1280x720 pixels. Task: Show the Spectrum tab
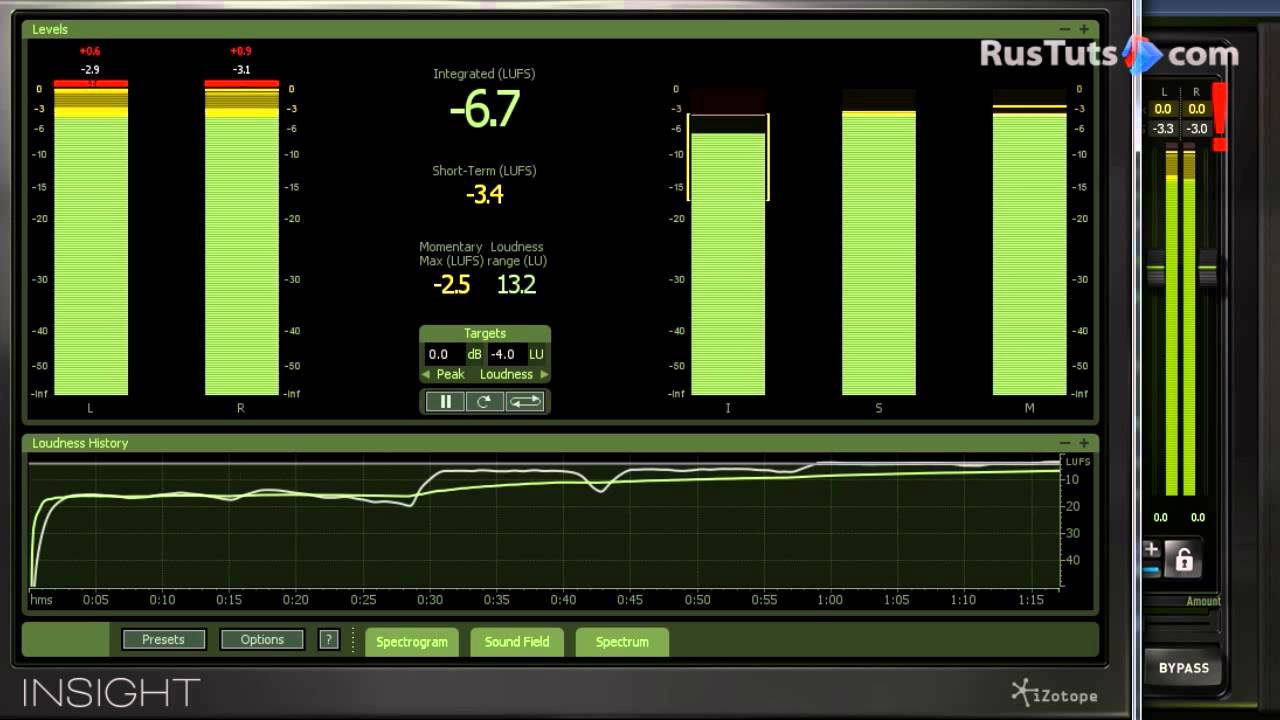coord(622,642)
